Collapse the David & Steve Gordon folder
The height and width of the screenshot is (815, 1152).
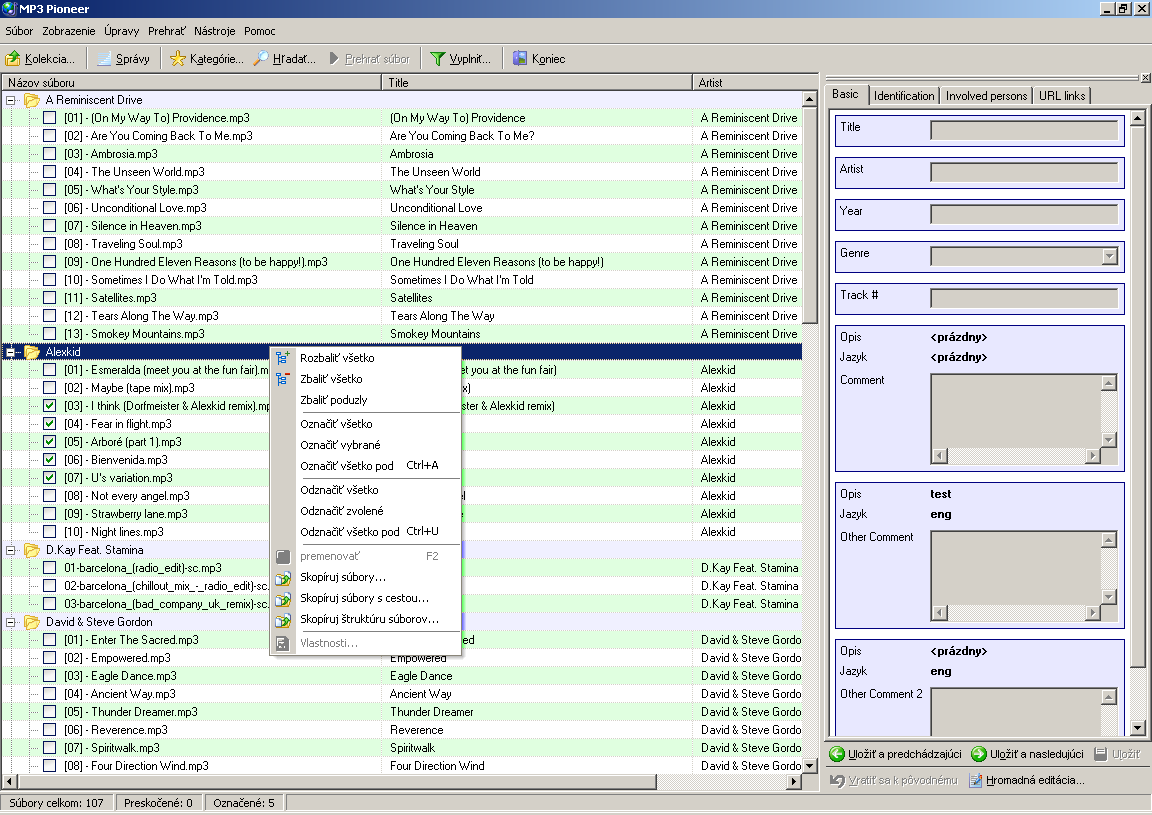[12, 622]
